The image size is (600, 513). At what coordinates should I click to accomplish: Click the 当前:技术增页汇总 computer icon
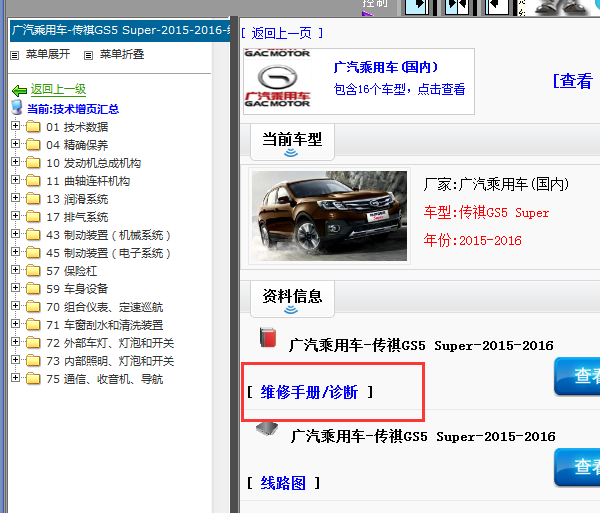coord(17,107)
